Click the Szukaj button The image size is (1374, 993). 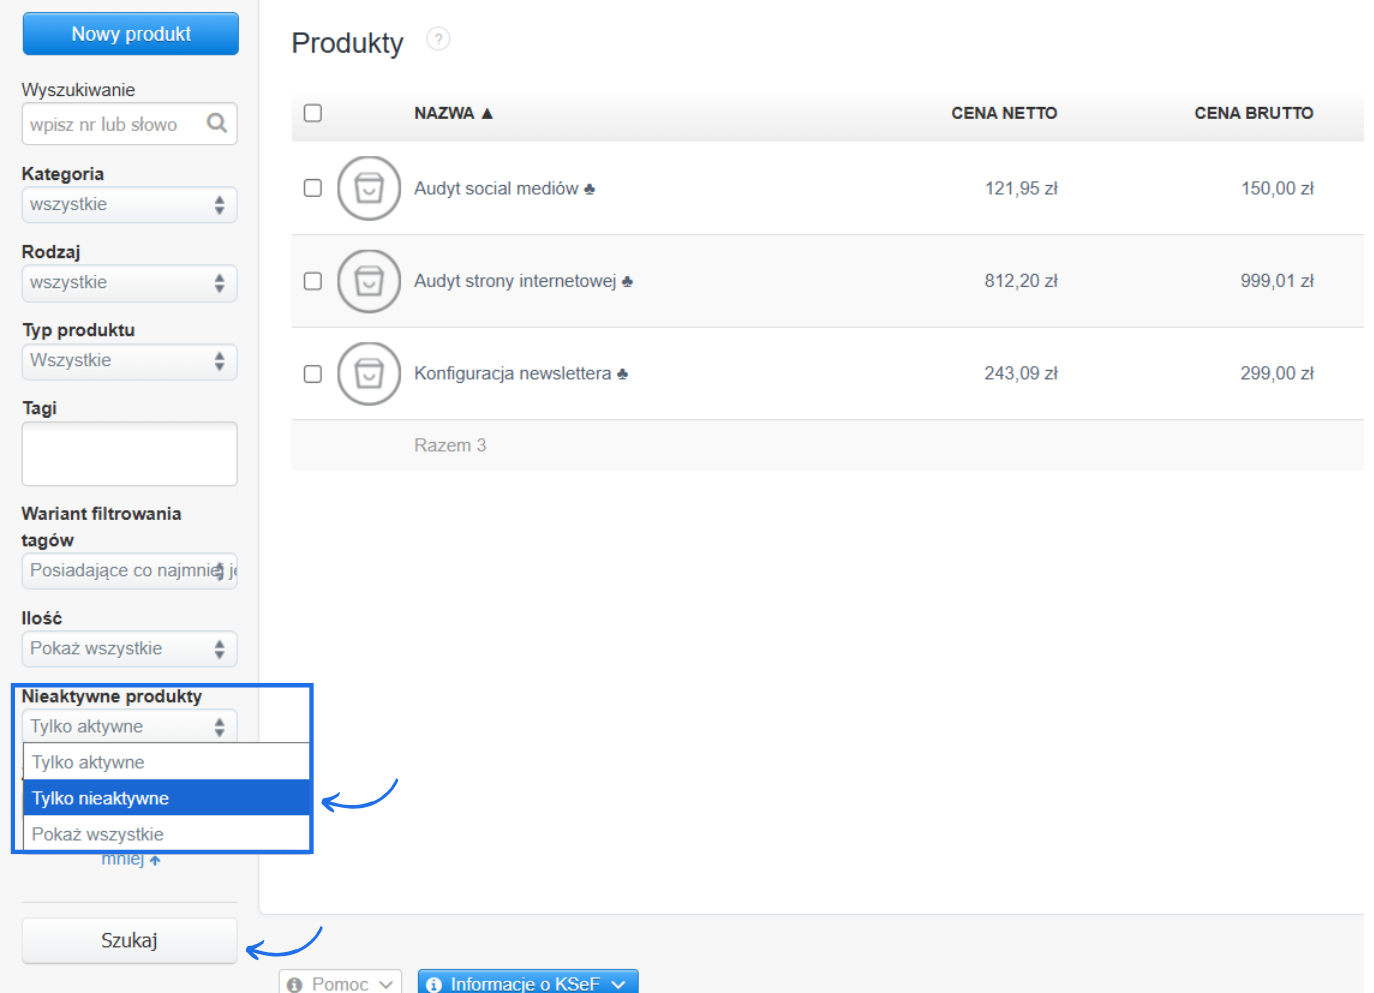click(129, 940)
